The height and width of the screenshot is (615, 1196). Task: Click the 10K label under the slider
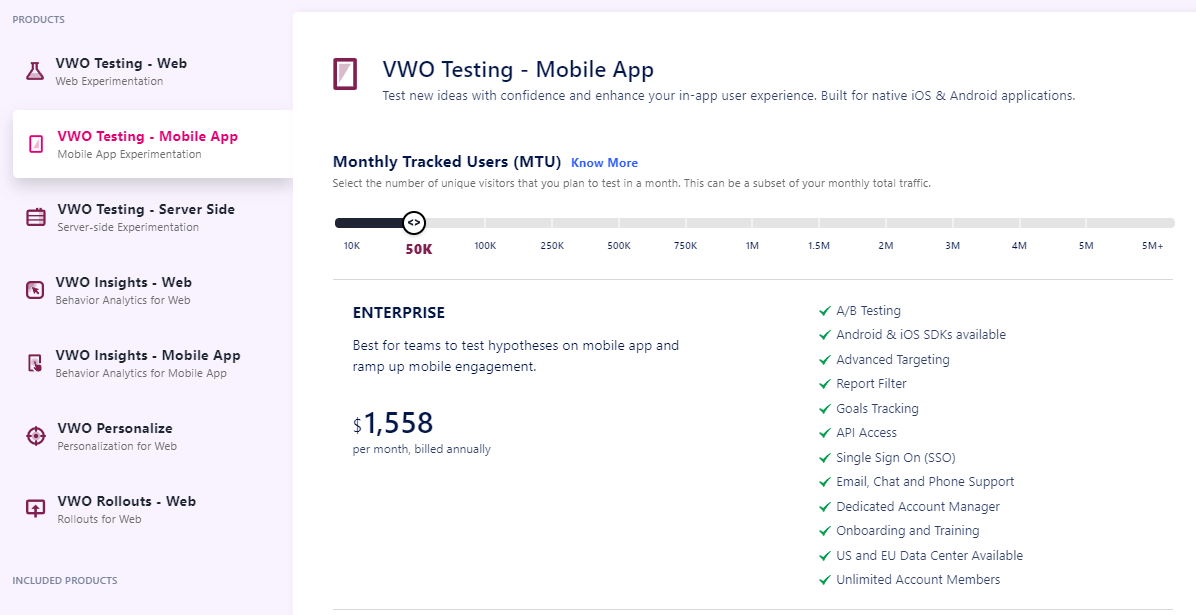point(352,246)
